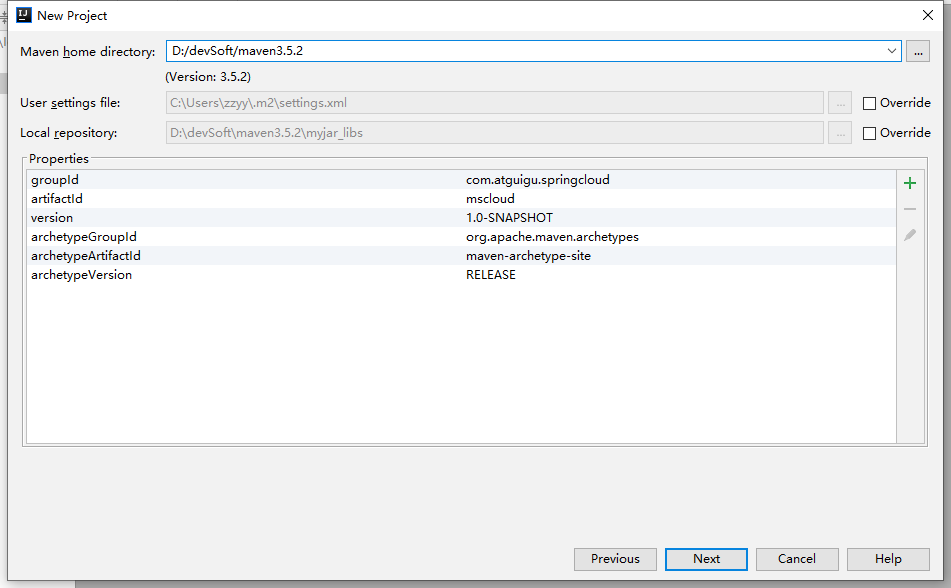Click the Next button
The height and width of the screenshot is (588, 951).
tap(706, 559)
